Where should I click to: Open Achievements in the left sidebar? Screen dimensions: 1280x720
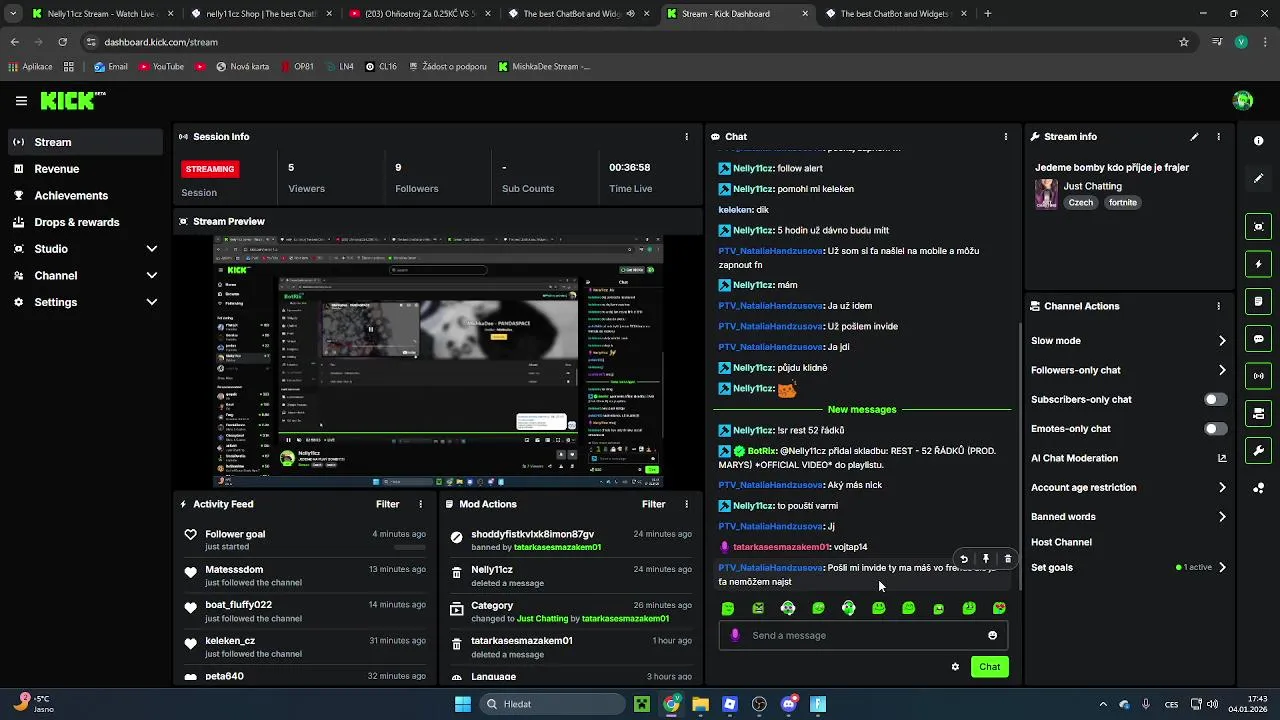(85, 196)
